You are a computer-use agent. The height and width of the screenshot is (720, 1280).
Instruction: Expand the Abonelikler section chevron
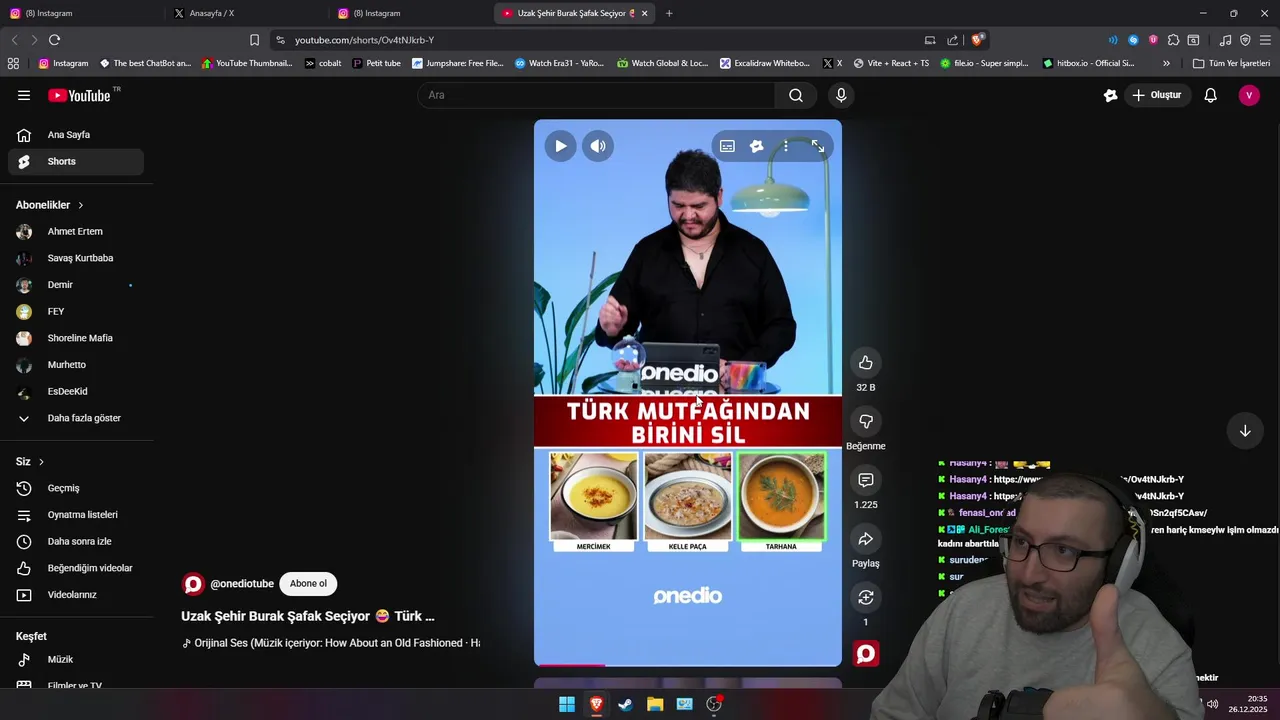tap(81, 205)
